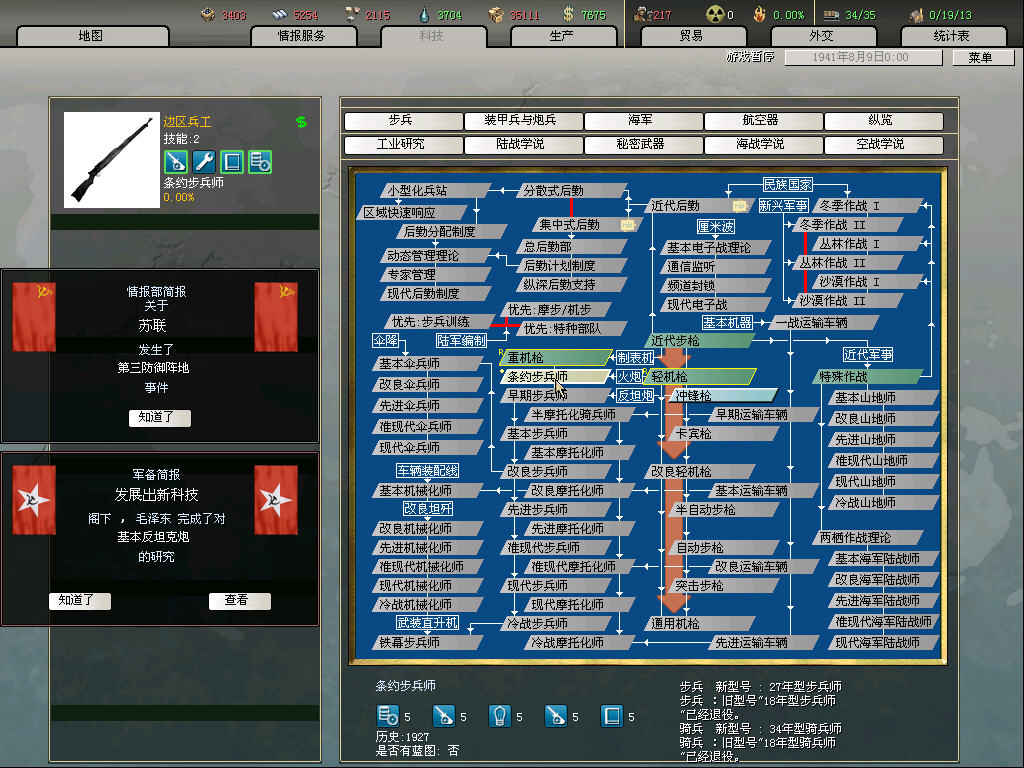The image size is (1024, 768).
Task: Select the 基本山地师 technology node
Action: tap(884, 398)
